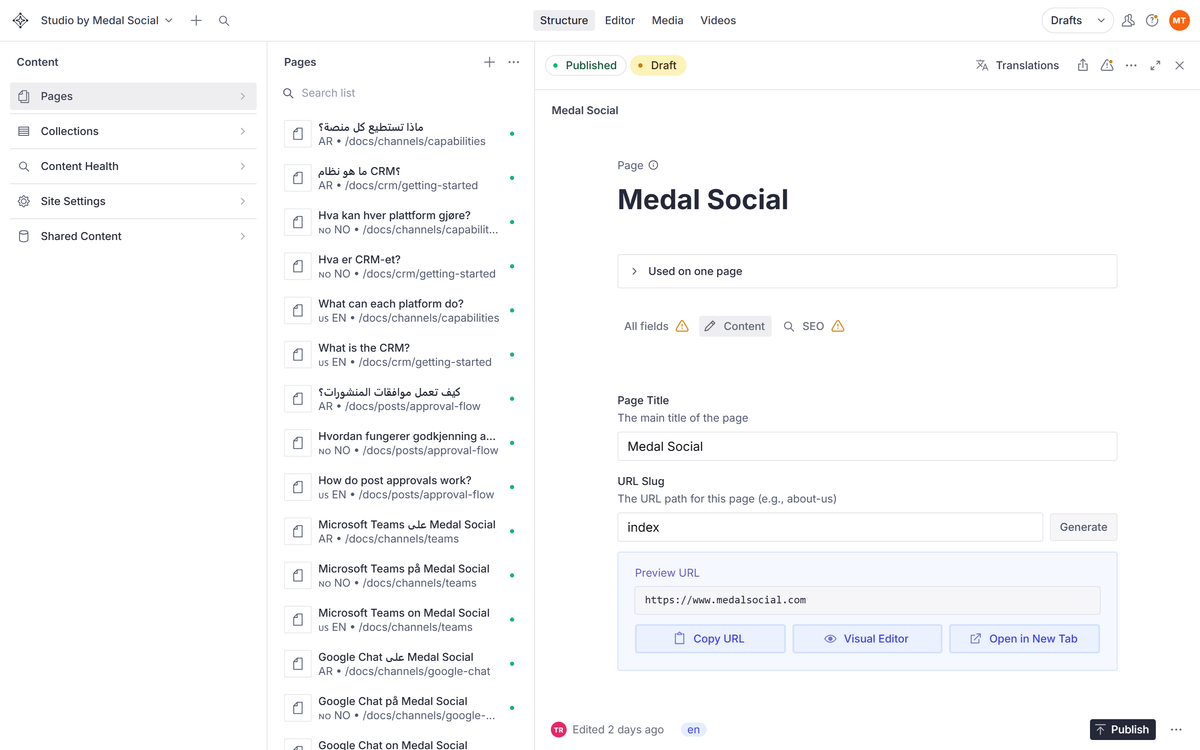The image size is (1200, 750).
Task: Open the What can each platform do? page
Action: [x=400, y=310]
